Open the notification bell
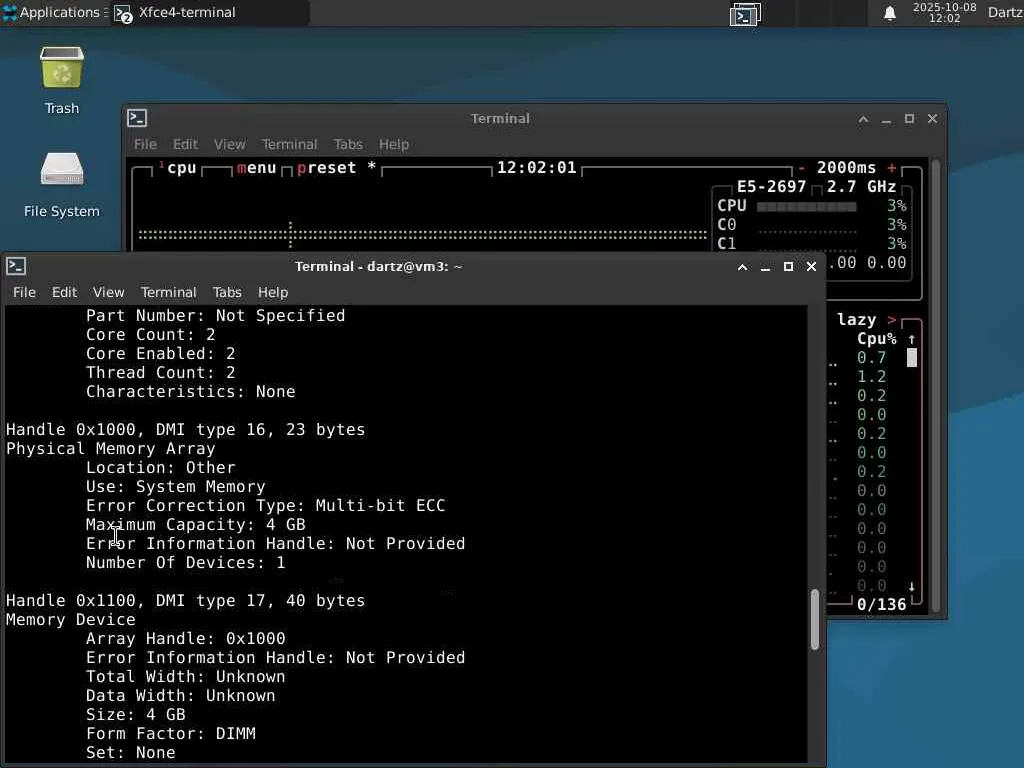Screen dimensions: 1024x768 click(x=889, y=13)
